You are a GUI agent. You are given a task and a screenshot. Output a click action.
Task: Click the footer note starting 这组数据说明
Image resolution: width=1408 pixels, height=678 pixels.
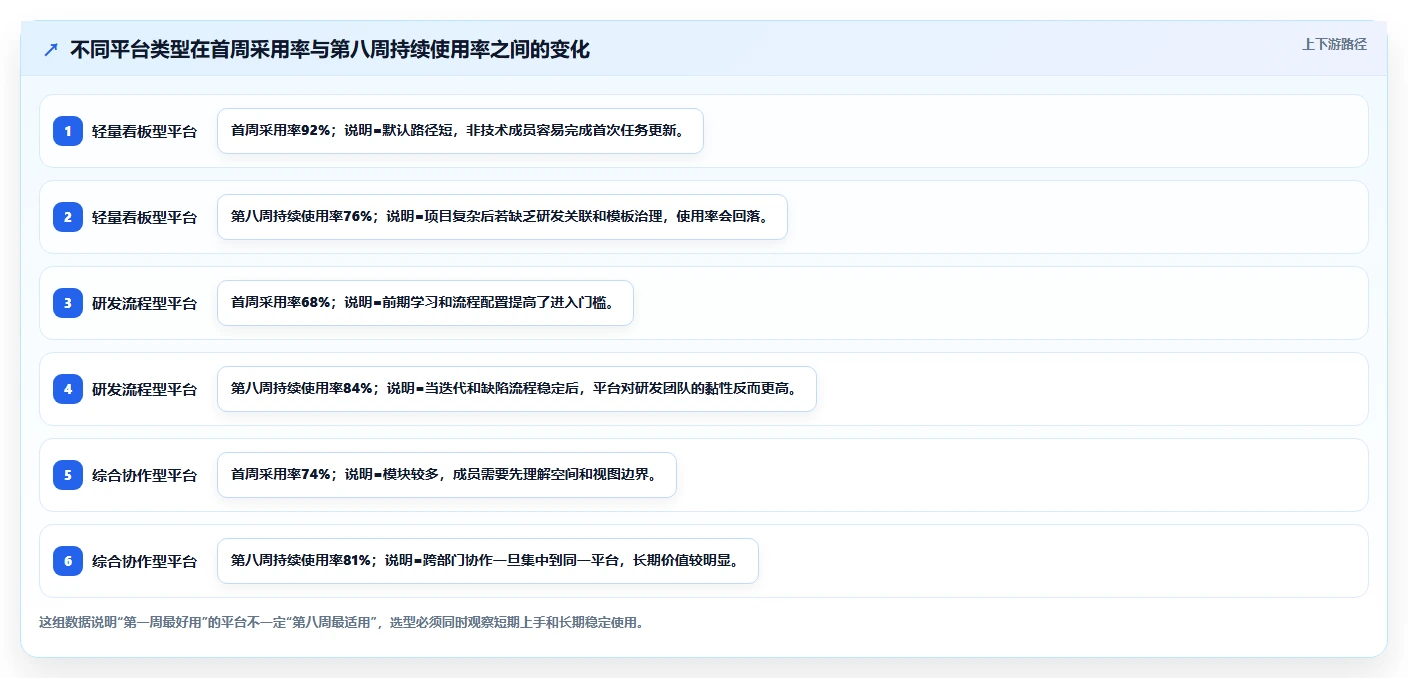(341, 622)
